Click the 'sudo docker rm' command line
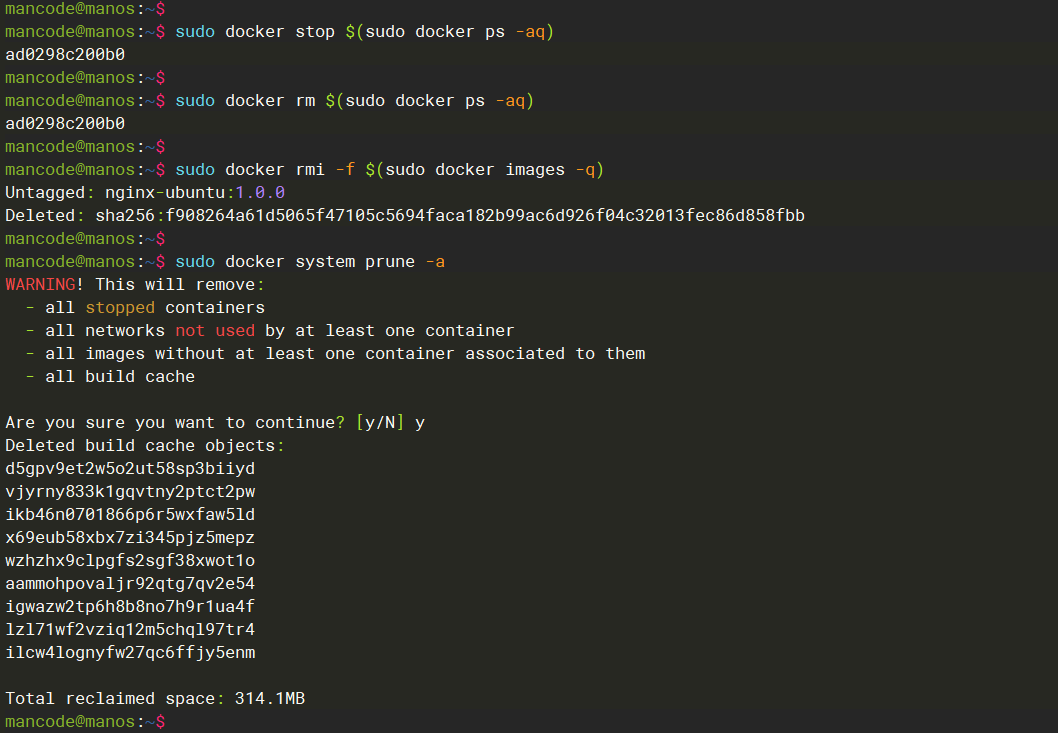Image resolution: width=1058 pixels, height=733 pixels. pyautogui.click(x=354, y=101)
